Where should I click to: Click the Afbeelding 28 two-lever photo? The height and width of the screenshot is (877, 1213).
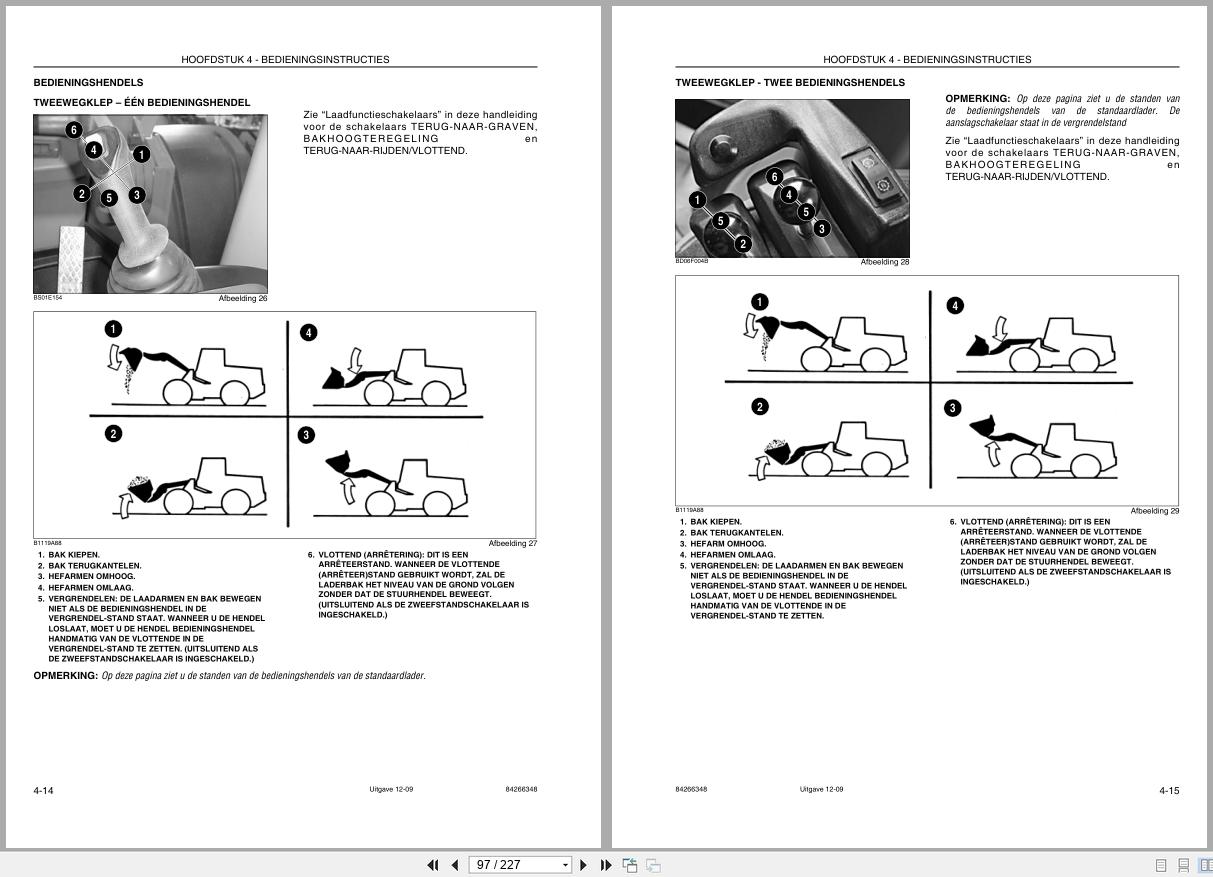[x=792, y=178]
